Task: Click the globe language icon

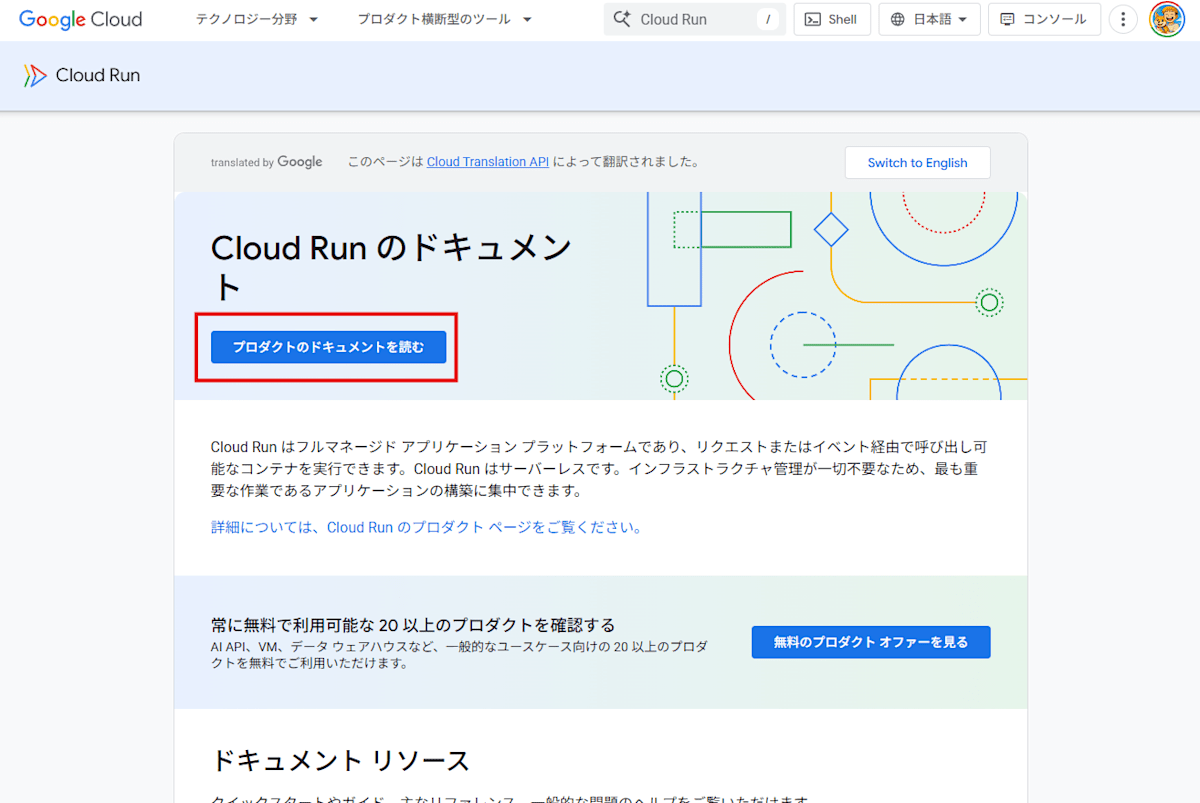Action: tap(898, 19)
